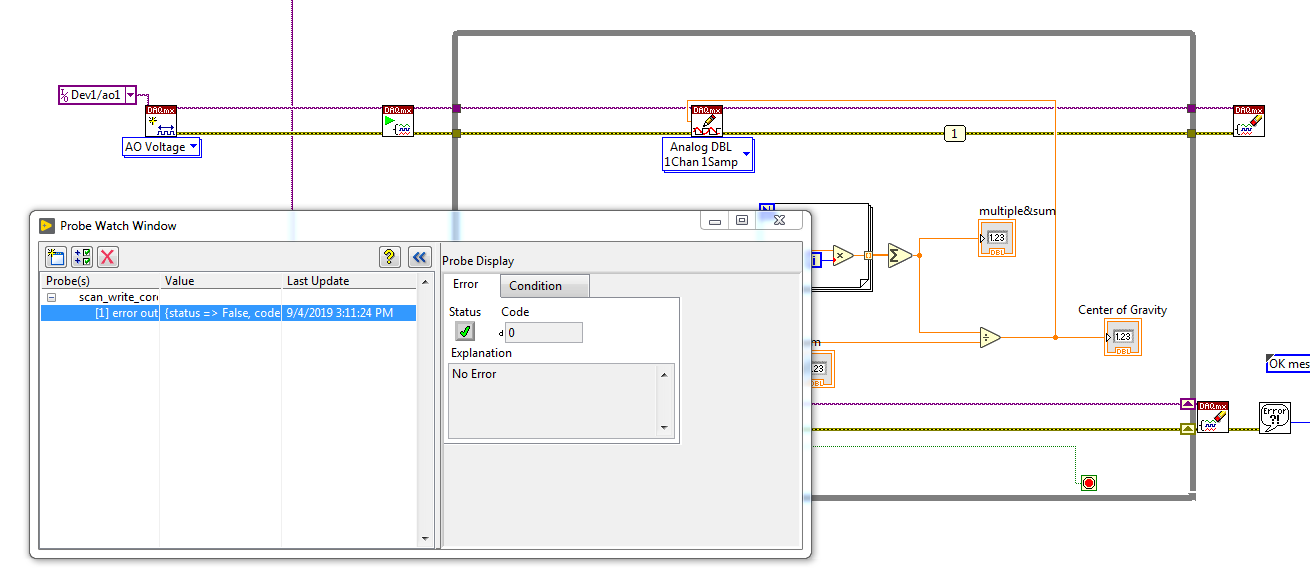Click the Center of Gravity label text
The width and height of the screenshot is (1310, 588).
point(1122,310)
